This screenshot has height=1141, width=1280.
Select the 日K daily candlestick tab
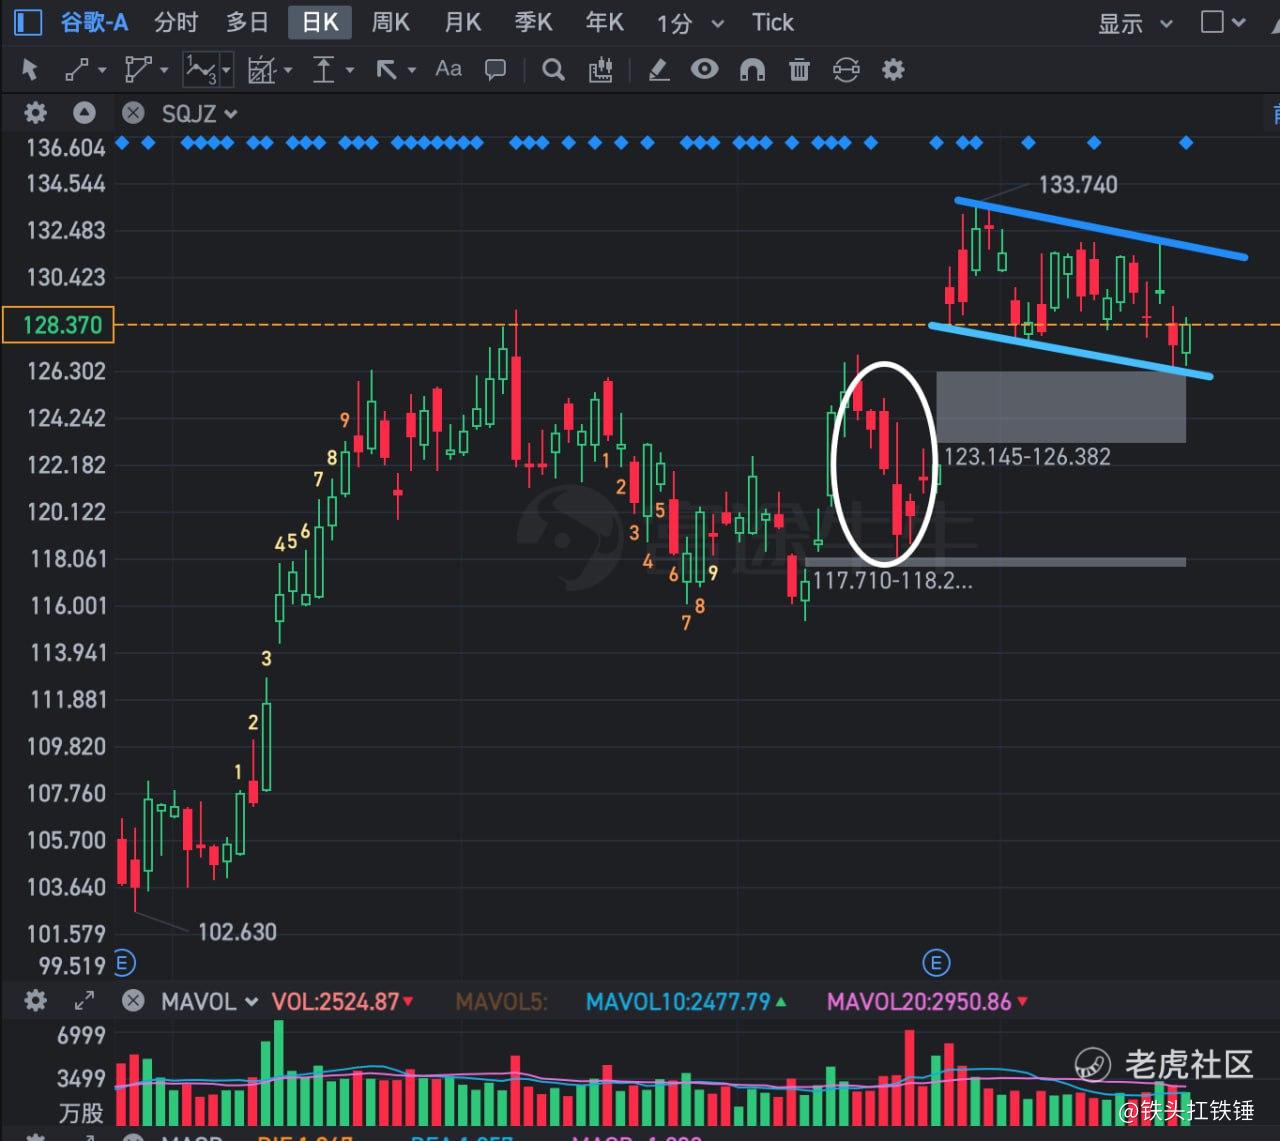tap(320, 22)
